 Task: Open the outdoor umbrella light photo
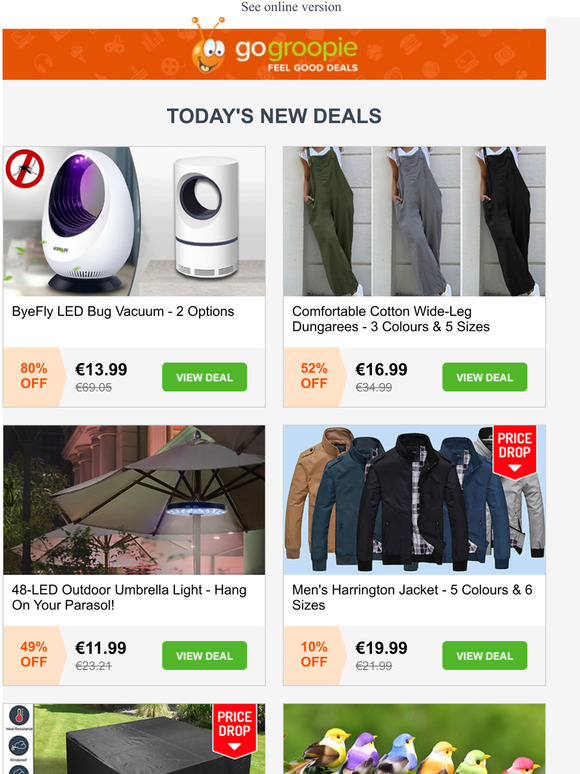pyautogui.click(x=134, y=500)
